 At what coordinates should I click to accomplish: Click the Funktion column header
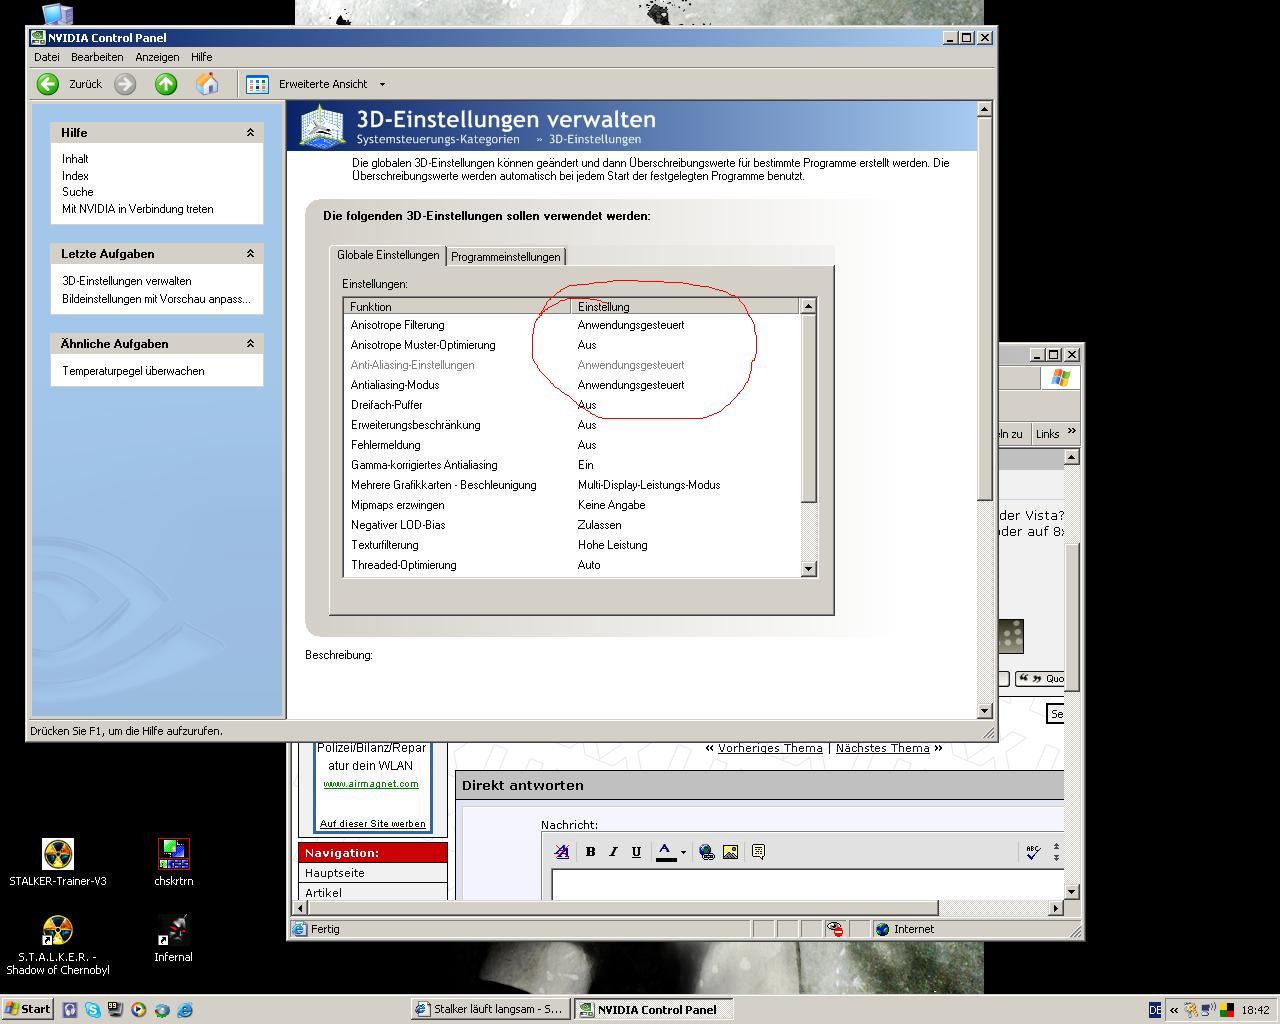pos(457,306)
